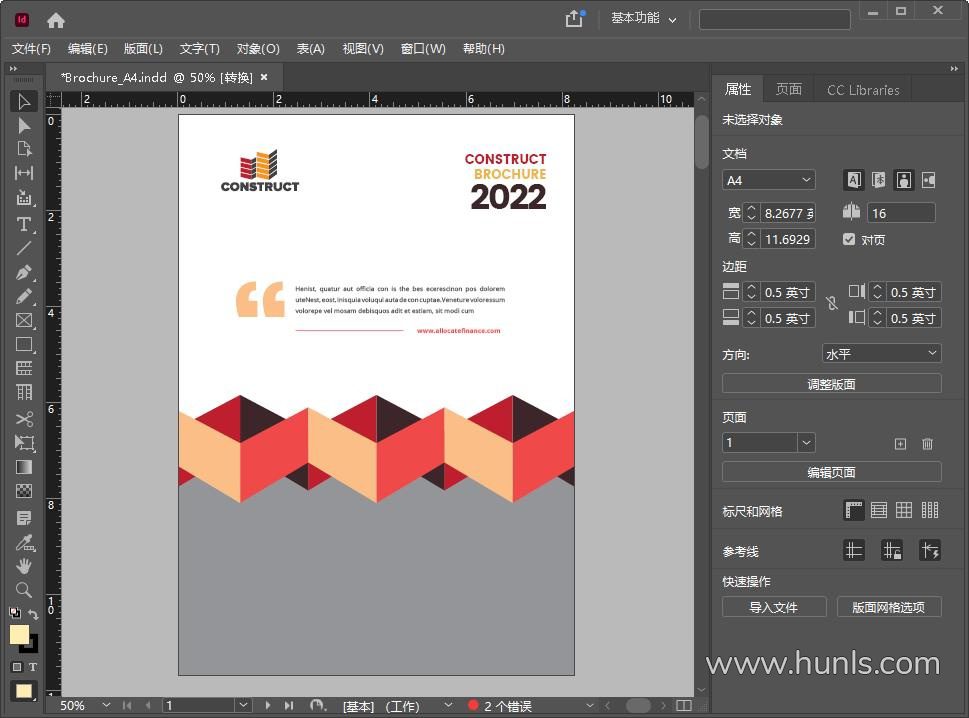Viewport: 969px width, 718px height.
Task: Choose the Hand tool
Action: pos(24,566)
